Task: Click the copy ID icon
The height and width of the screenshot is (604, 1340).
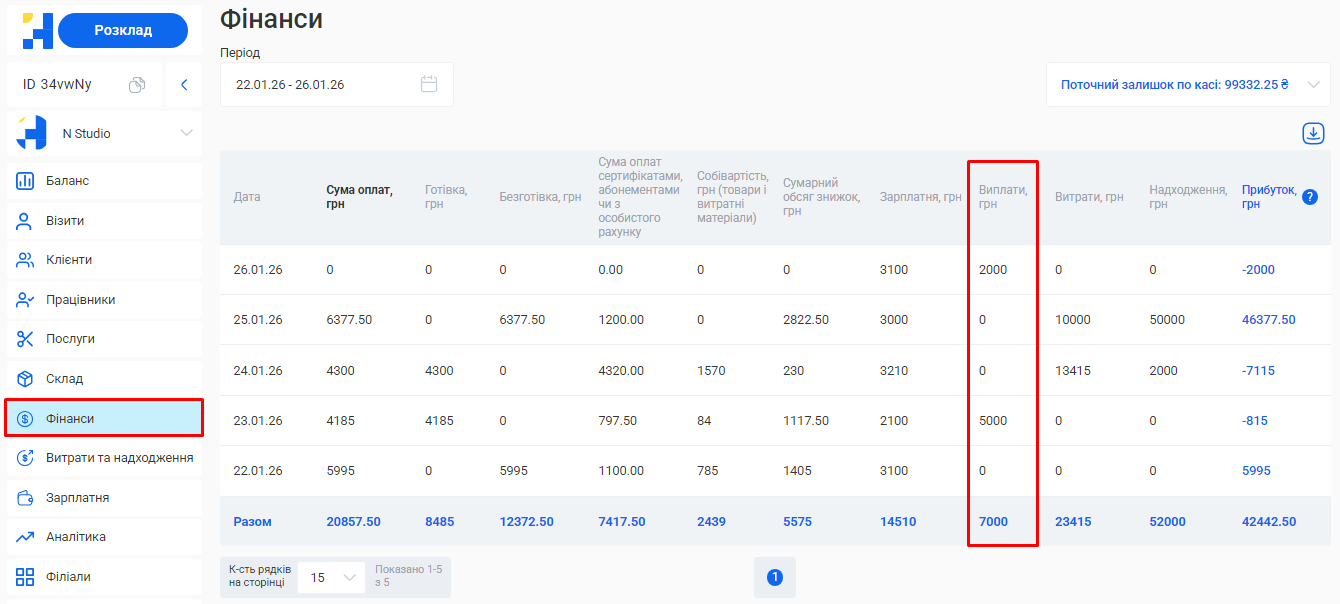Action: (x=137, y=85)
